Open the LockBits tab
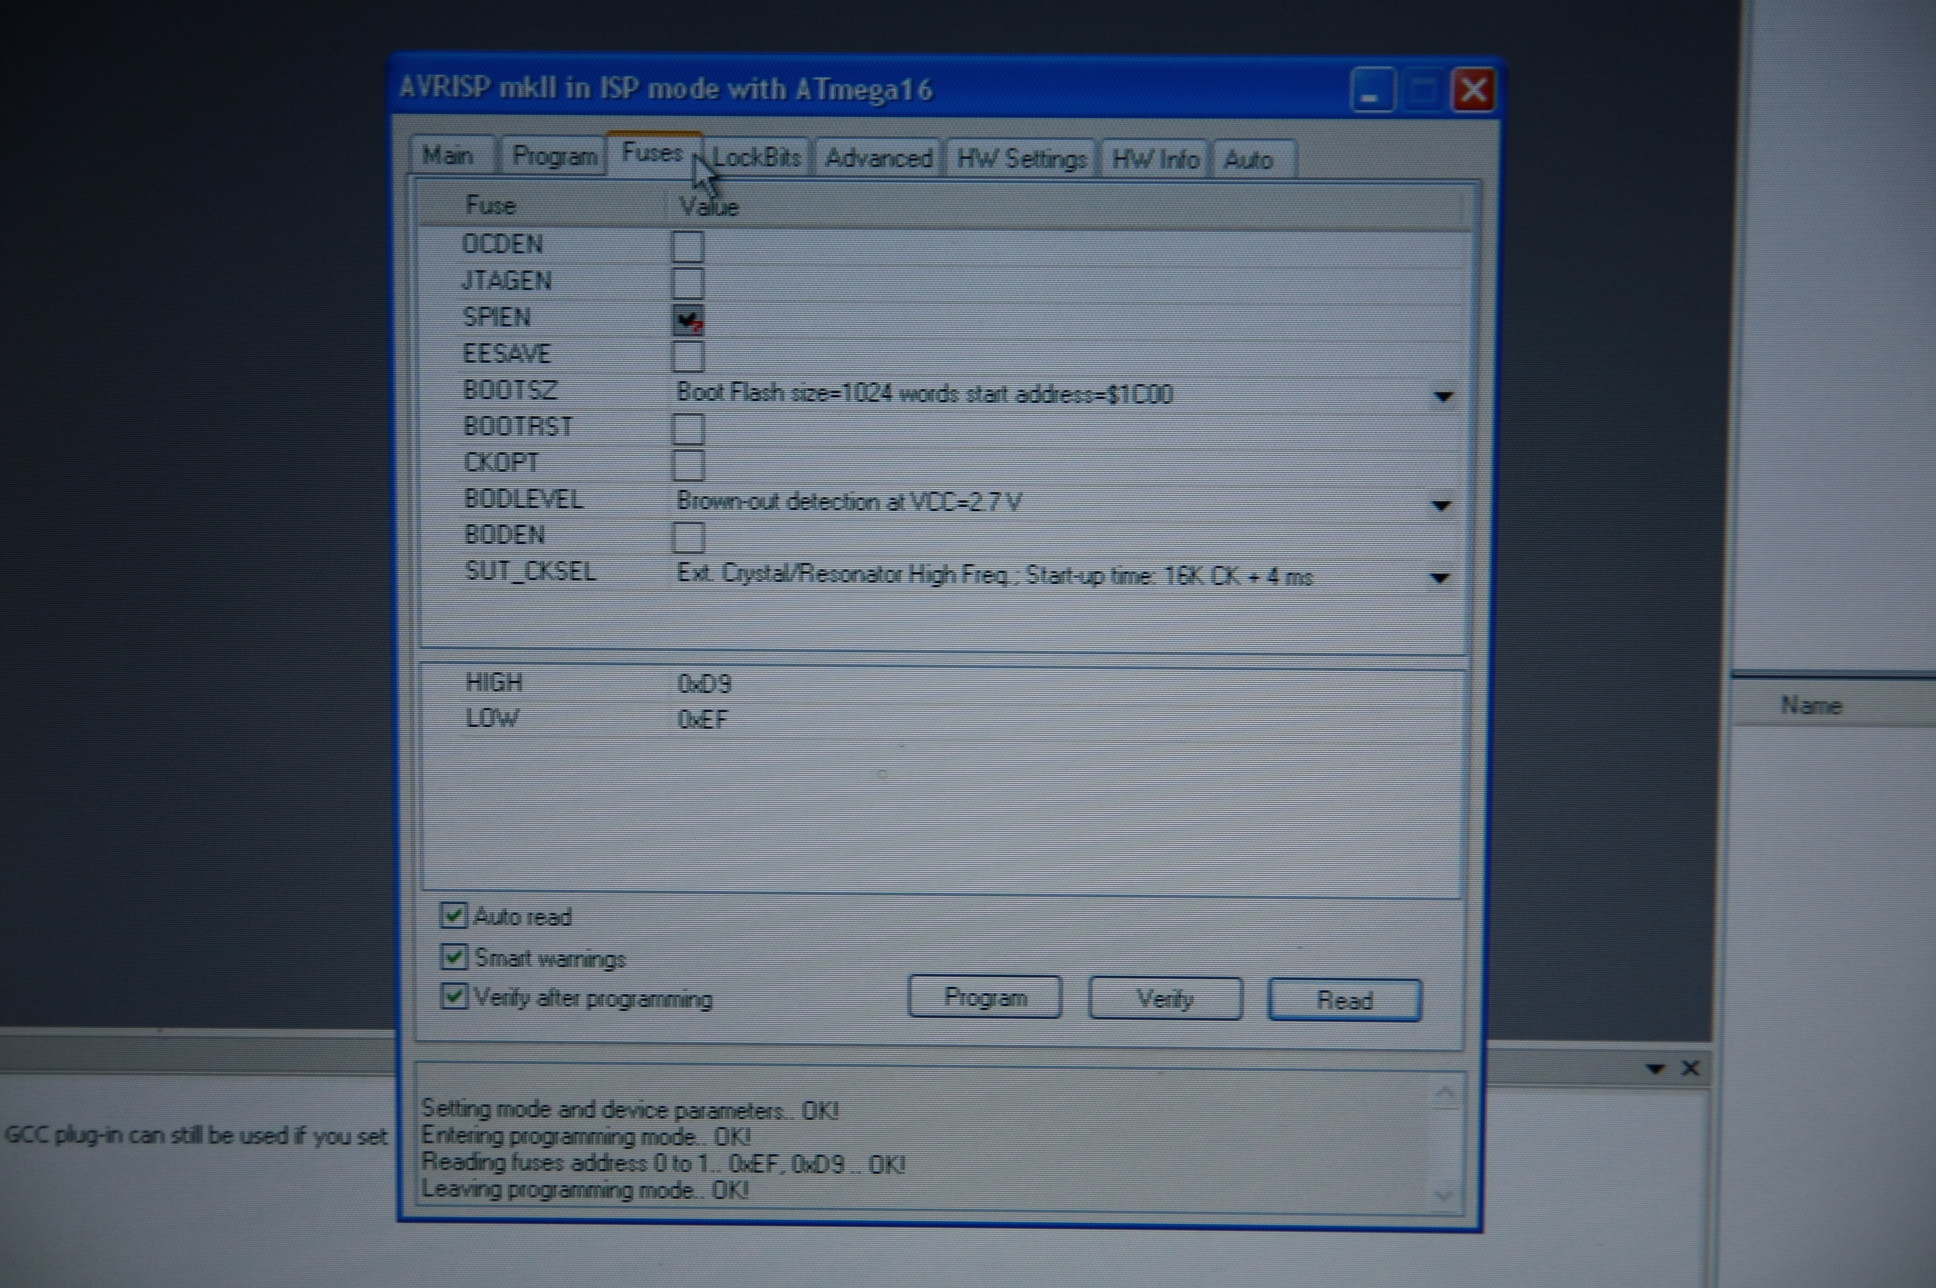1936x1288 pixels. click(756, 157)
